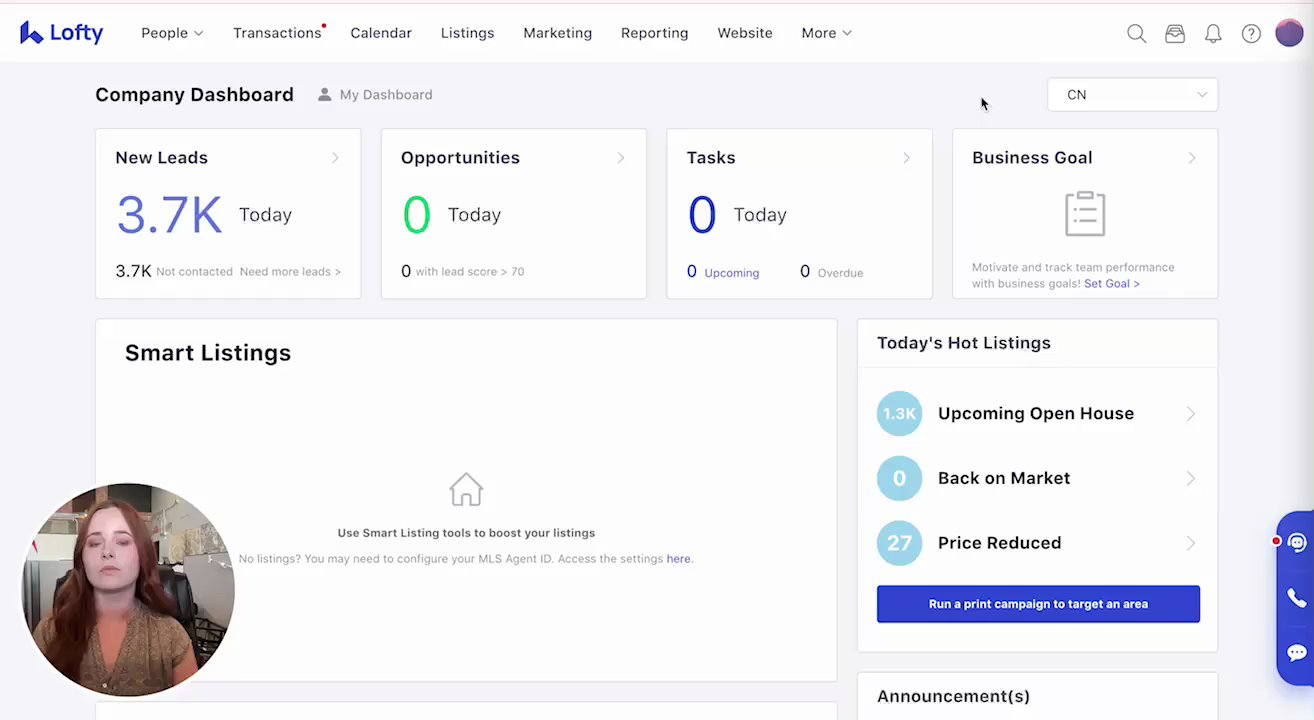Expand the Upcoming Open House row

pyautogui.click(x=1037, y=414)
